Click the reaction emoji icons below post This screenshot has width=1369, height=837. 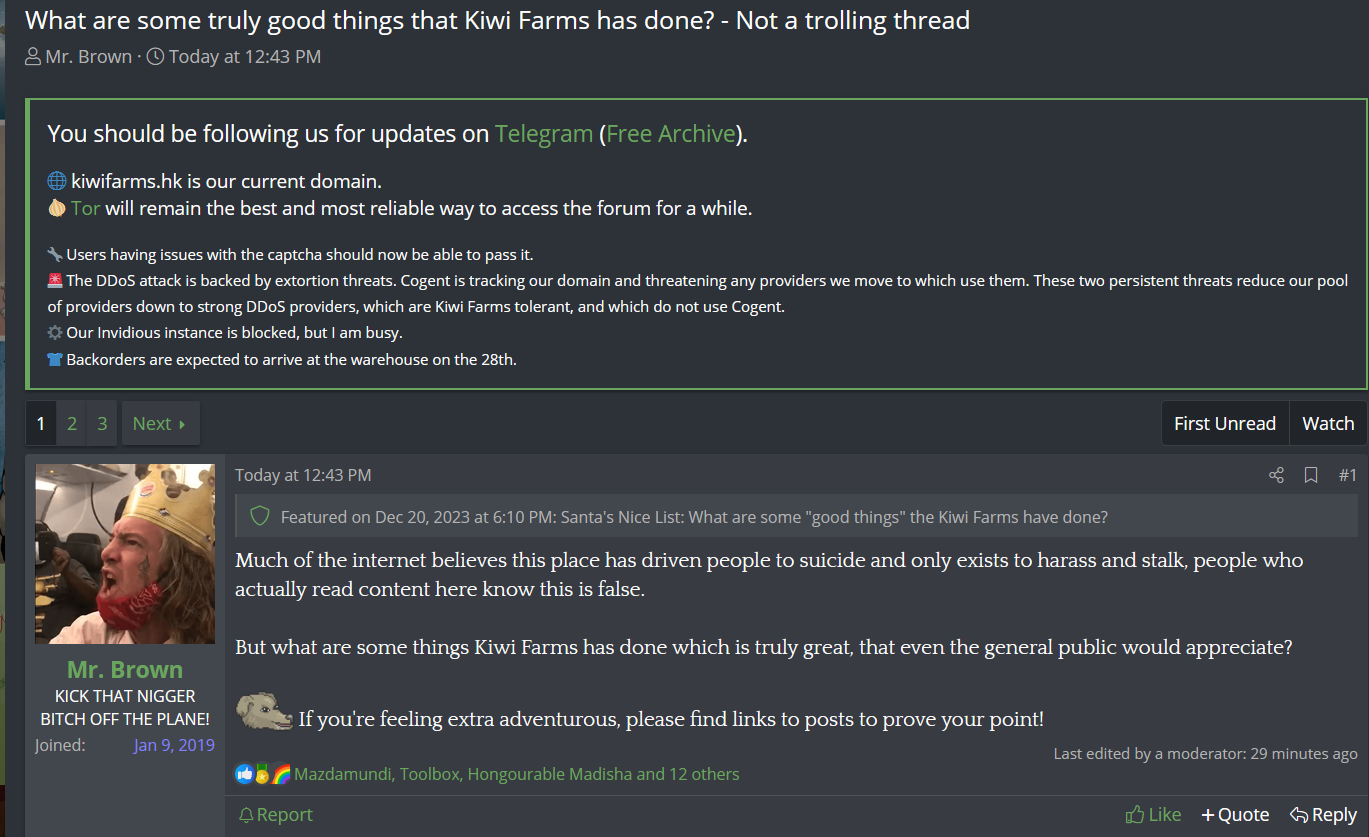click(x=263, y=774)
